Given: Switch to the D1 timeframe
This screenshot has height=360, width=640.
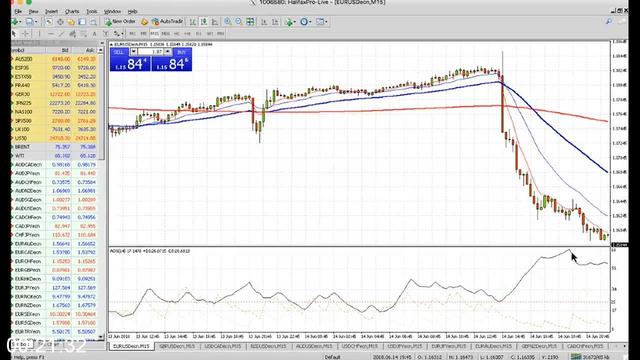Looking at the screenshot, I should [198, 33].
